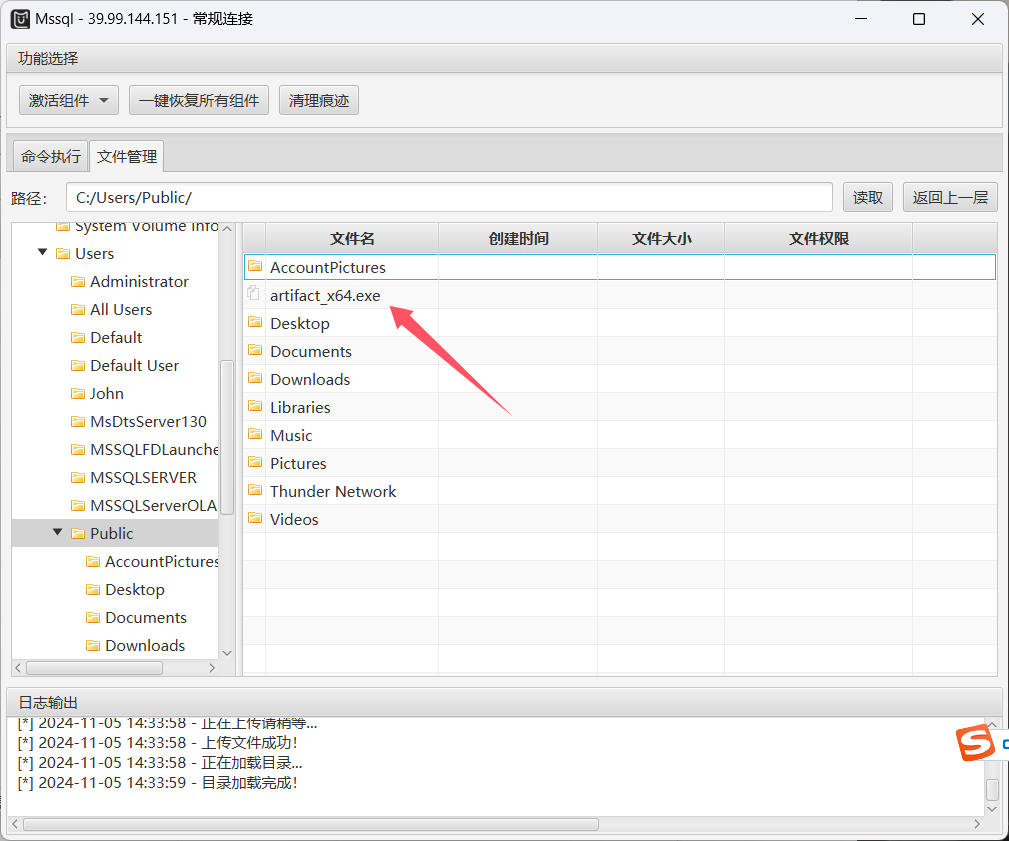Click the 上传文件成功 log entry

(158, 743)
